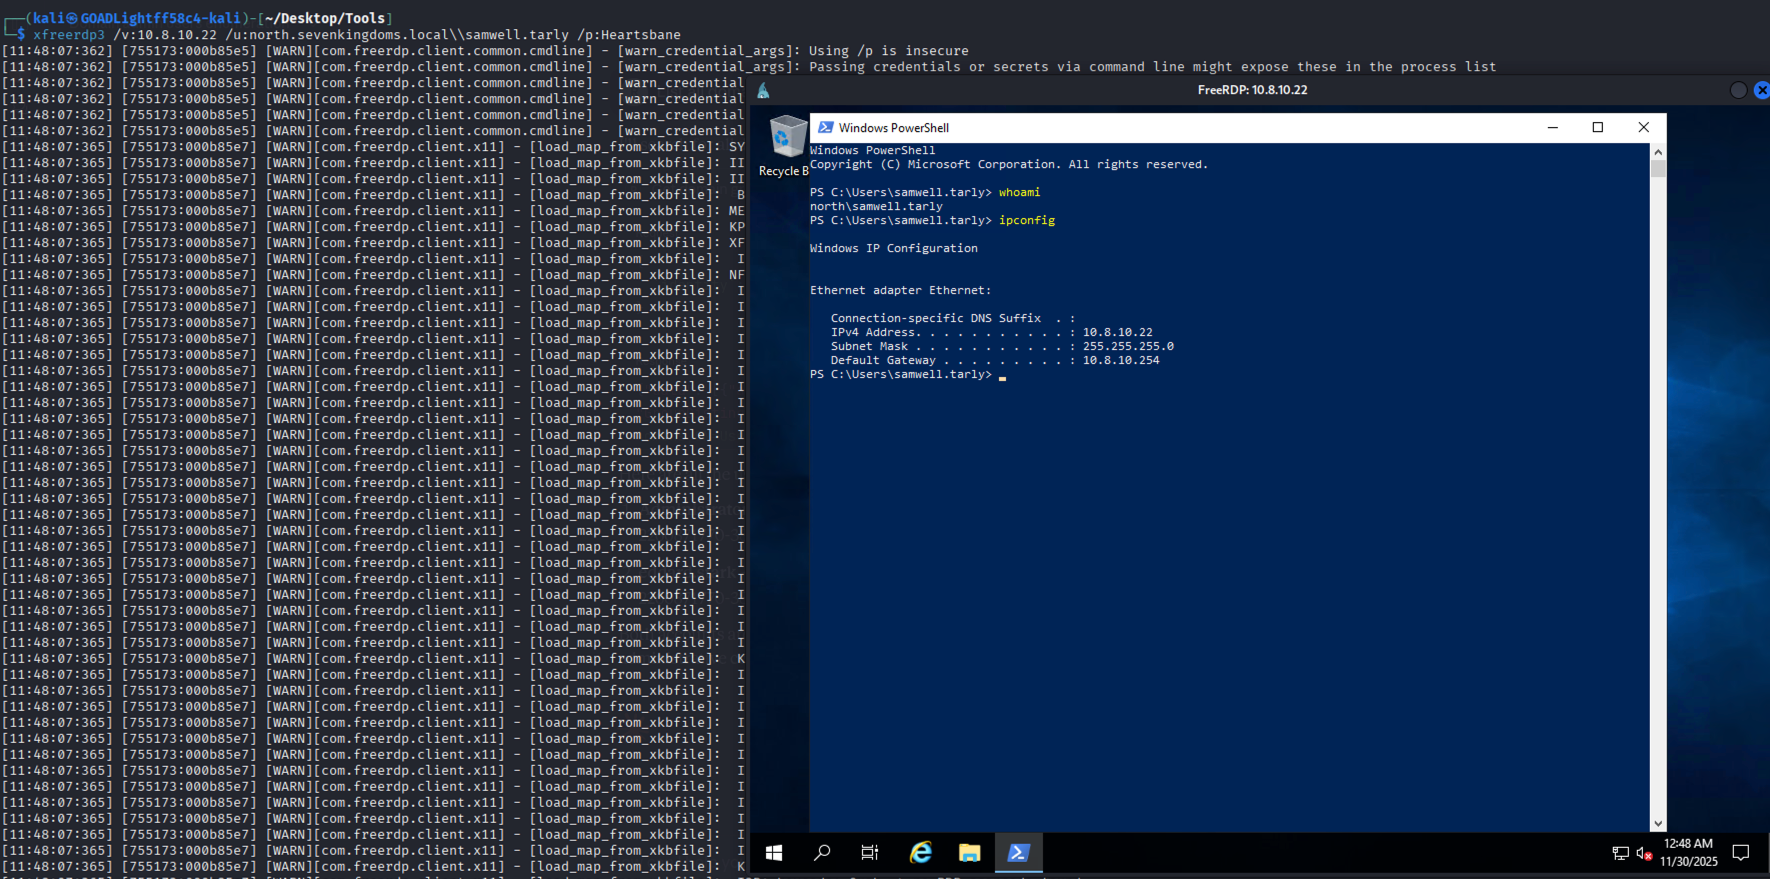This screenshot has width=1770, height=879.
Task: Click the taskbar search magnifier icon
Action: pos(822,853)
